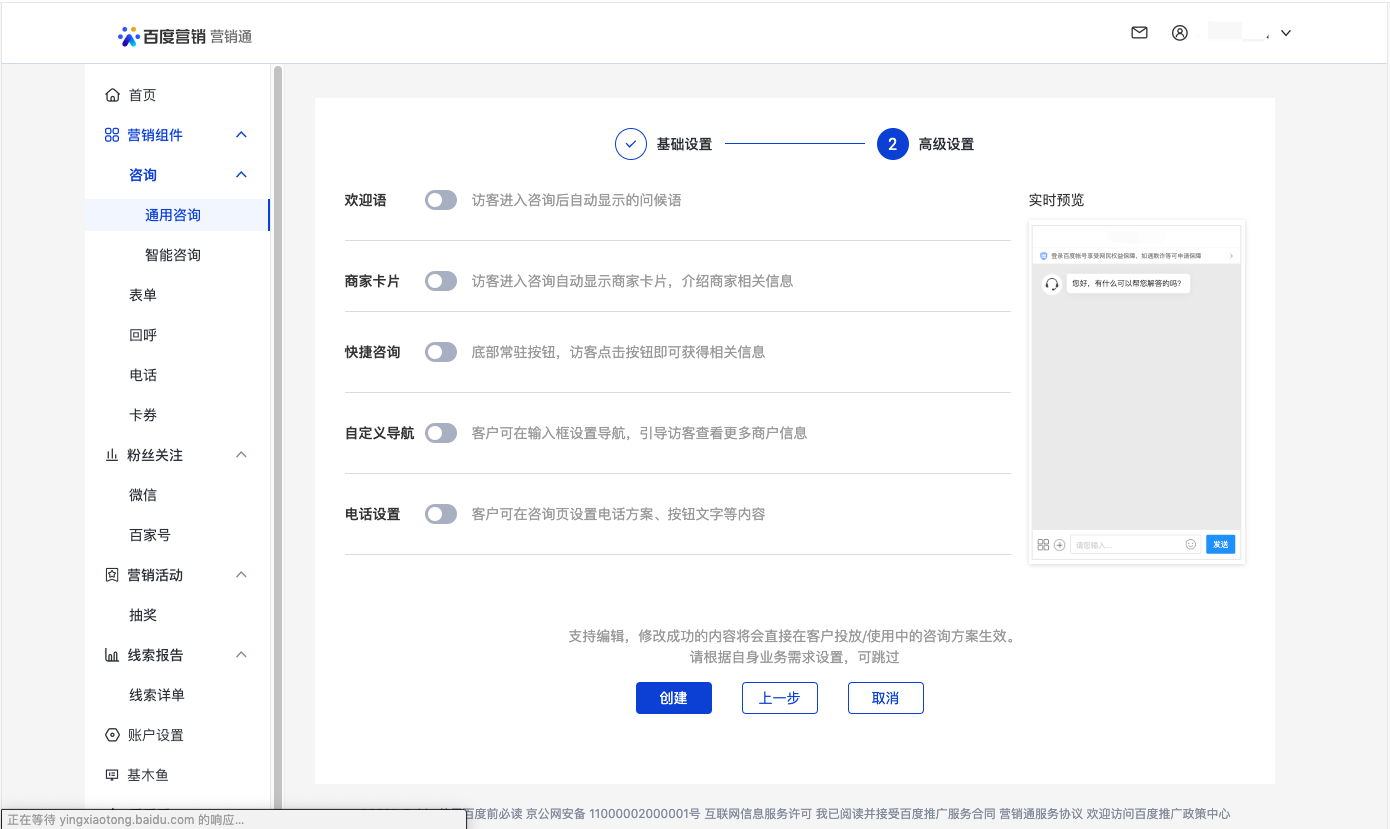Click the emoji smiley icon in chat preview
Image resolution: width=1390 pixels, height=829 pixels.
tap(1190, 543)
